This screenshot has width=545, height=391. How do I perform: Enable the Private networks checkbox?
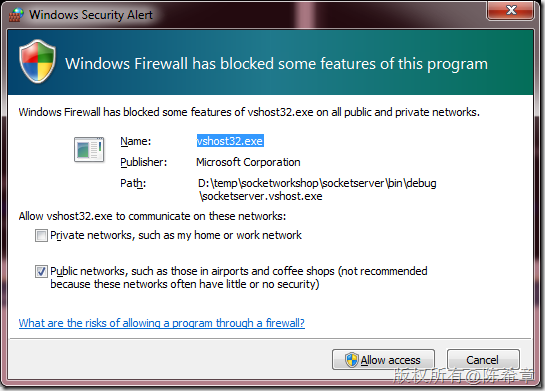(41, 235)
